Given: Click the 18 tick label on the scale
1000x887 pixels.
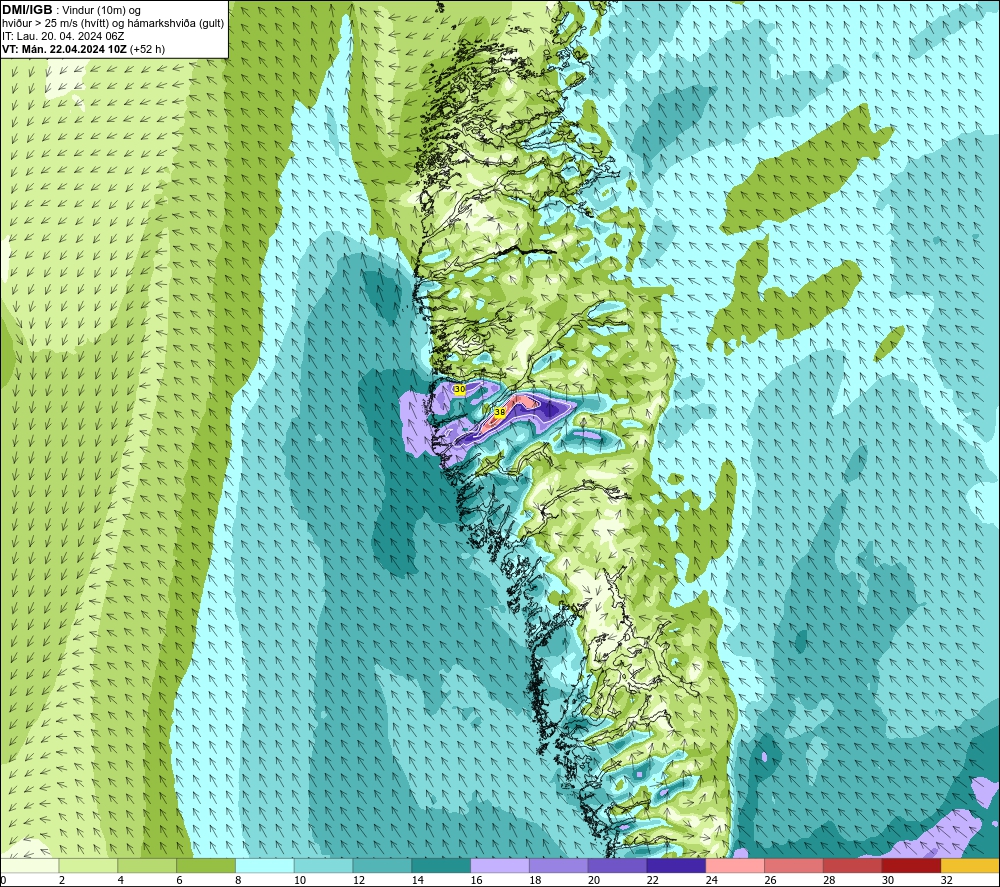Looking at the screenshot, I should click(x=535, y=881).
